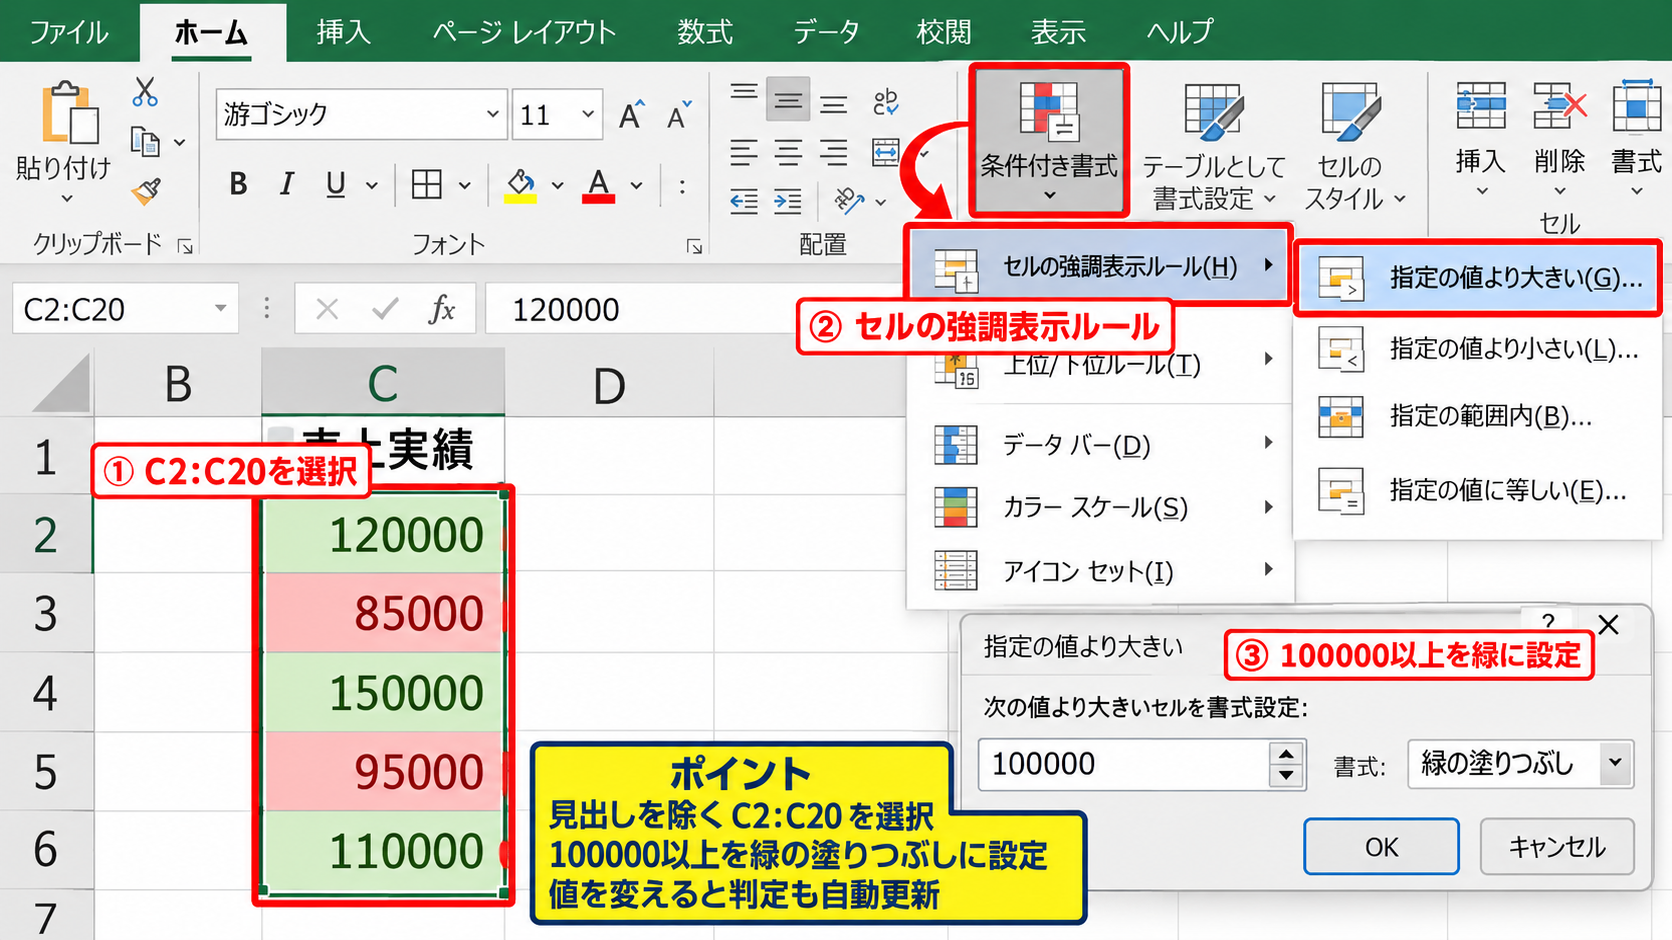
Task: Click the Cut scissors icon
Action: click(x=145, y=92)
